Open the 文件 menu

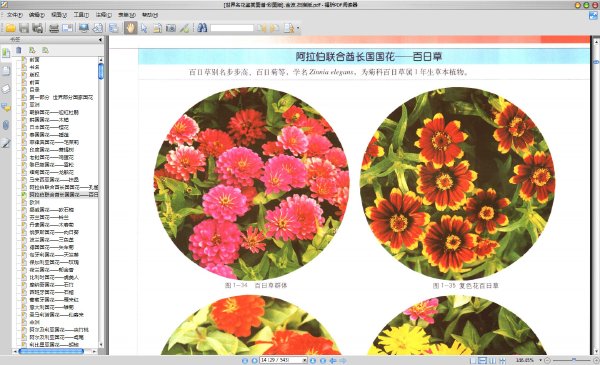coord(15,15)
